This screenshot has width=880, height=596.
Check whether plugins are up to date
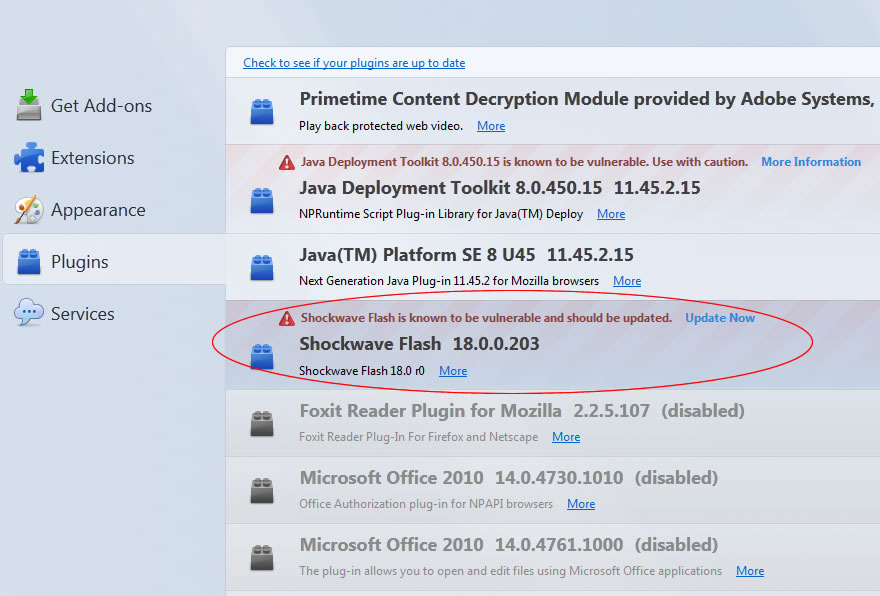coord(354,63)
